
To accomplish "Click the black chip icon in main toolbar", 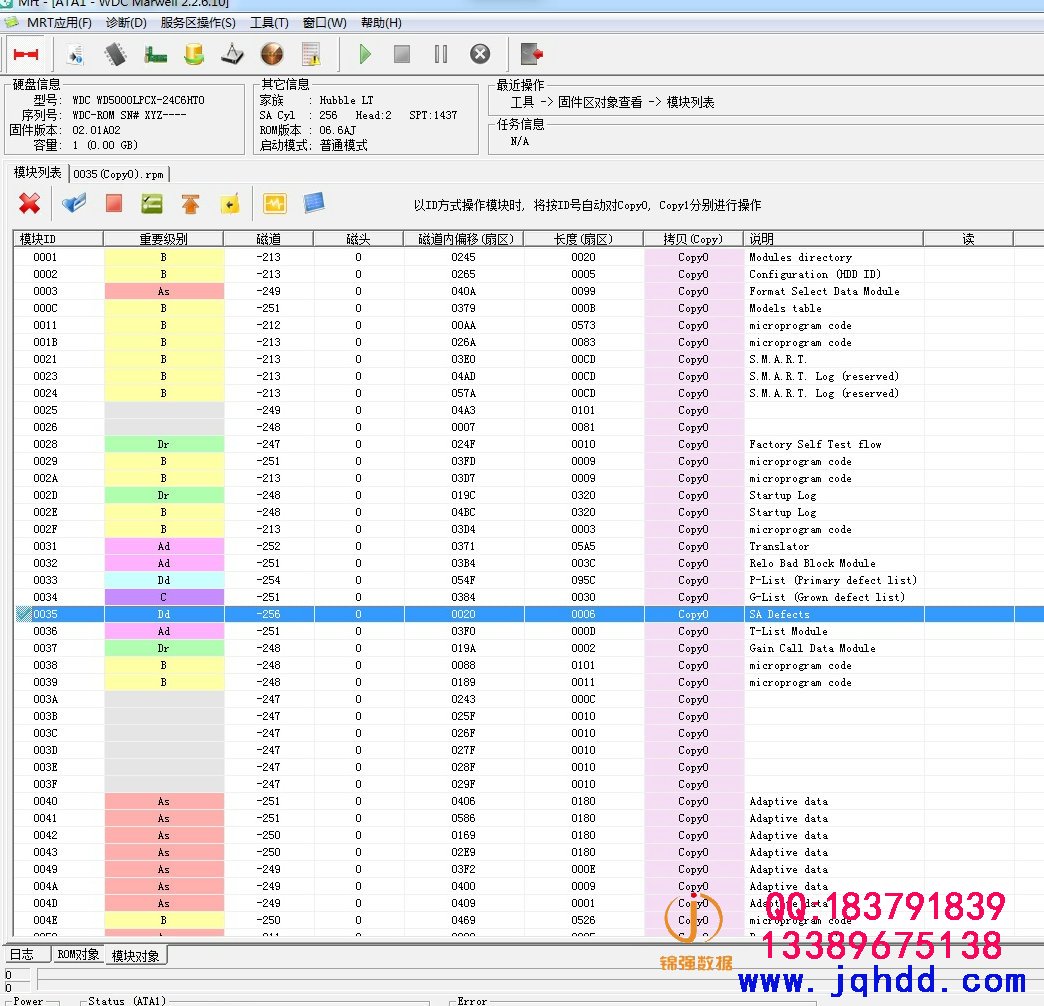I will point(115,55).
